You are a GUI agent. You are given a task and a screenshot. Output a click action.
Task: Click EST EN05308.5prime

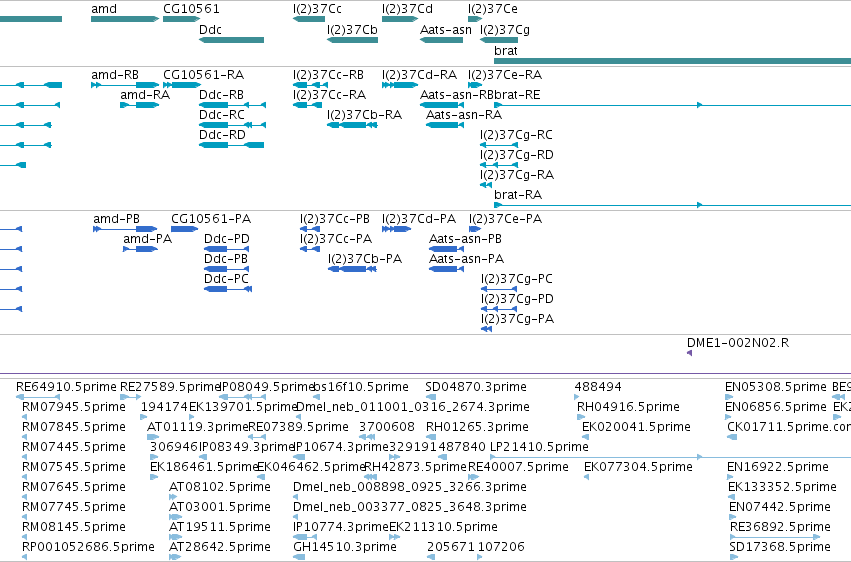click(728, 398)
